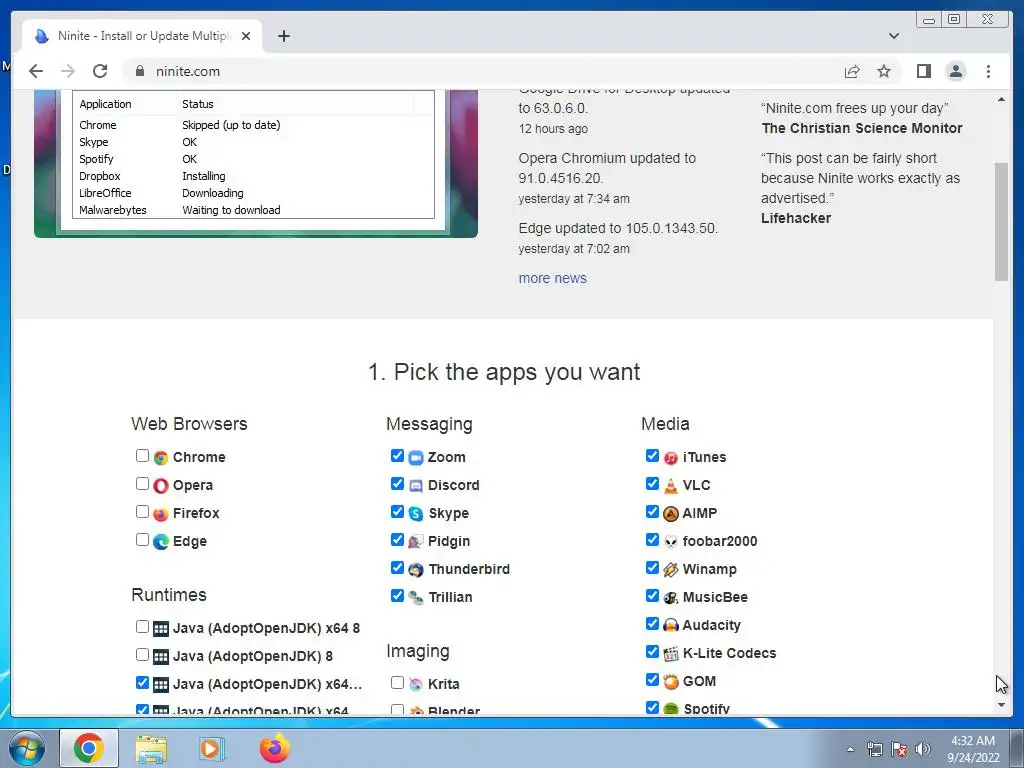Uncheck the Zoom checkbox
Screen dimensions: 1024x768
(397, 456)
